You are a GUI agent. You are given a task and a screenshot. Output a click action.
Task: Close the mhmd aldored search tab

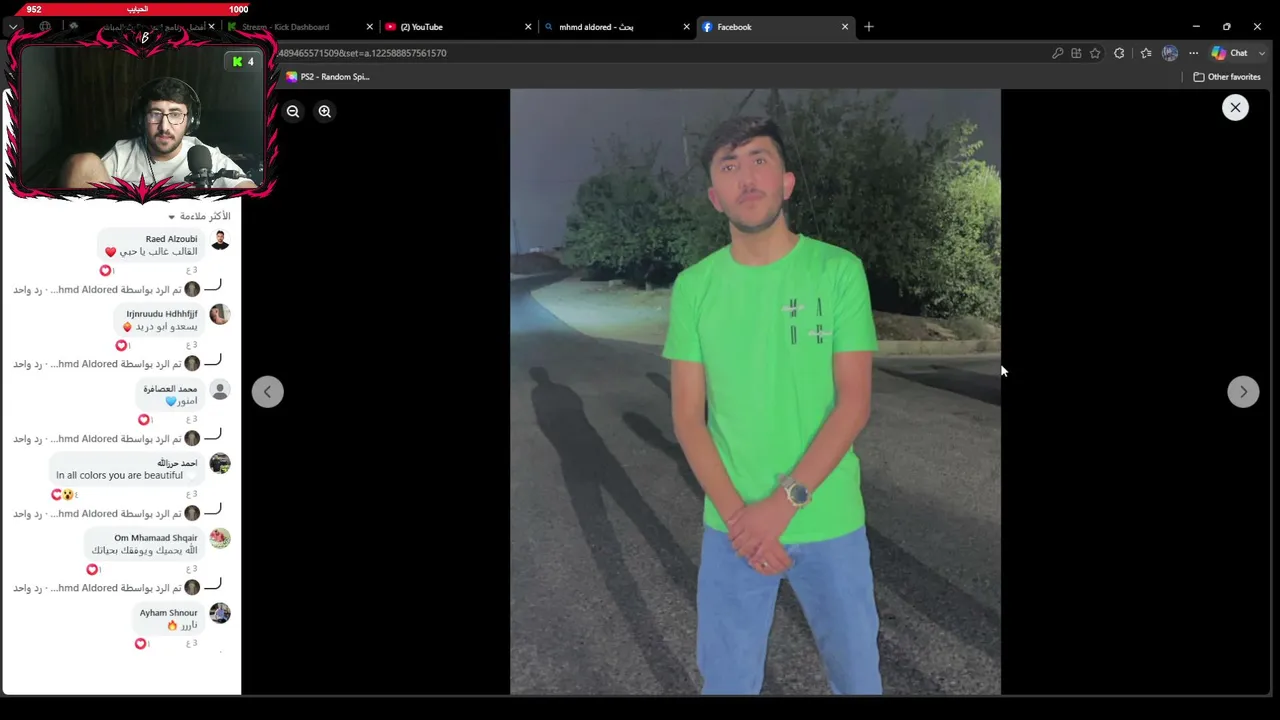pyautogui.click(x=686, y=27)
